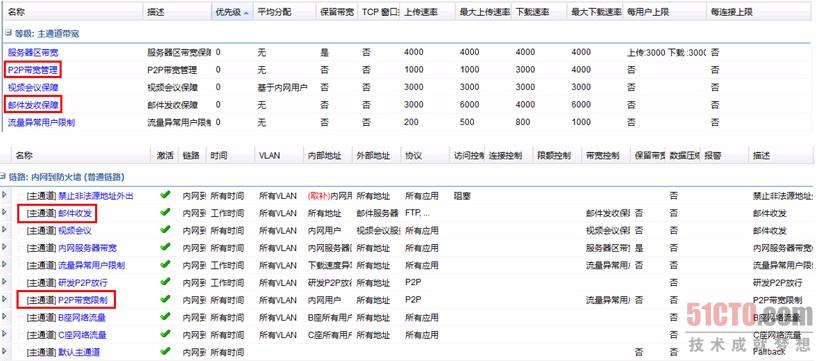Open the 默认主通道 rule link
Image resolution: width=820 pixels, height=361 pixels.
tap(78, 352)
